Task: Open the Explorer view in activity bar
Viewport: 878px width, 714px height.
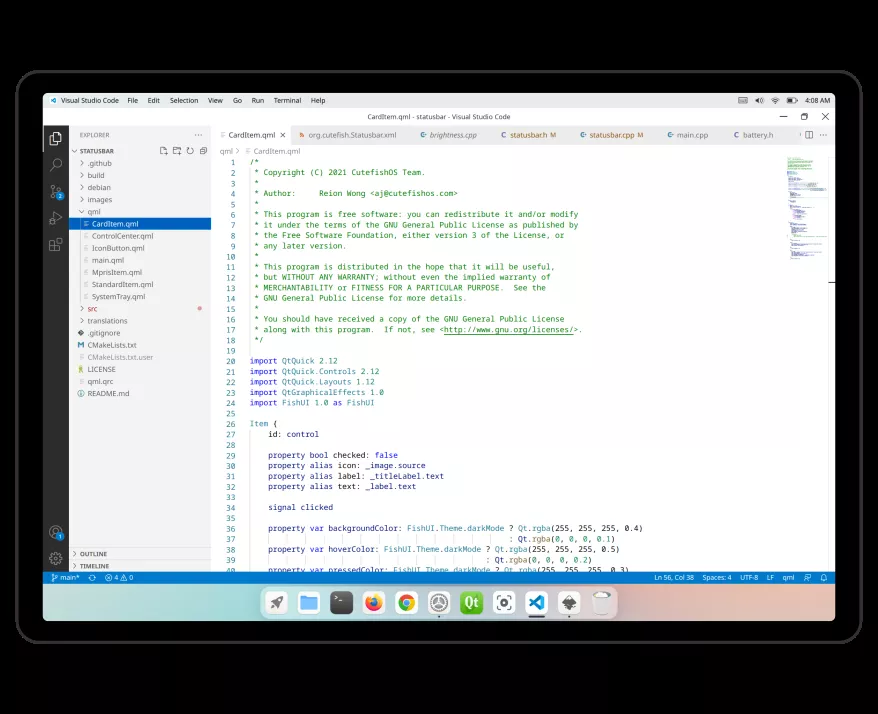Action: [x=55, y=138]
